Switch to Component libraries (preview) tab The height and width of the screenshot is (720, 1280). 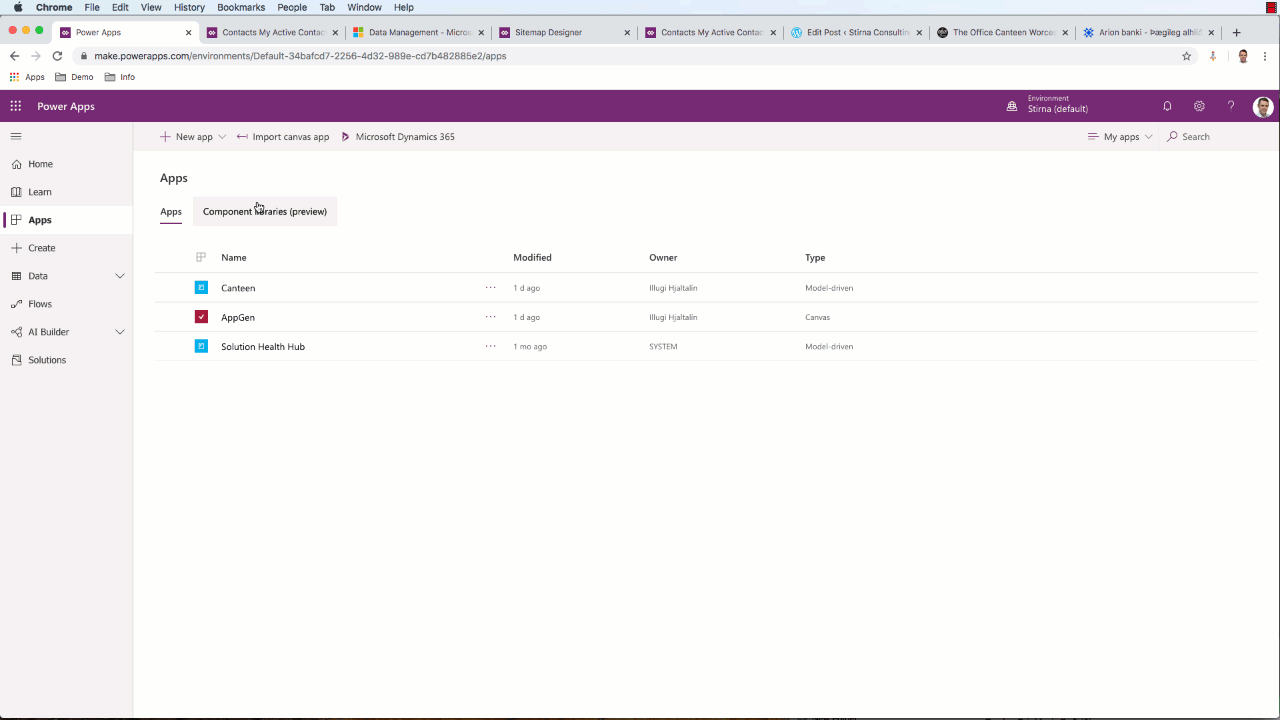tap(265, 212)
